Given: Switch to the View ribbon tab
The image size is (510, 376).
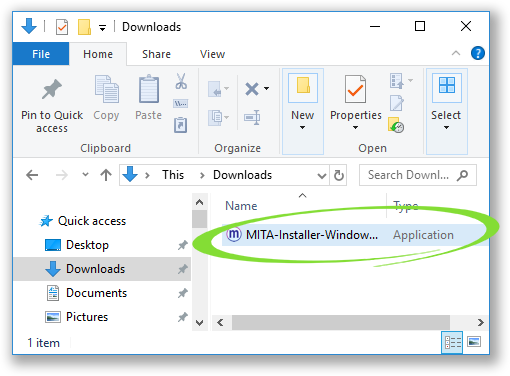Looking at the screenshot, I should [x=212, y=54].
